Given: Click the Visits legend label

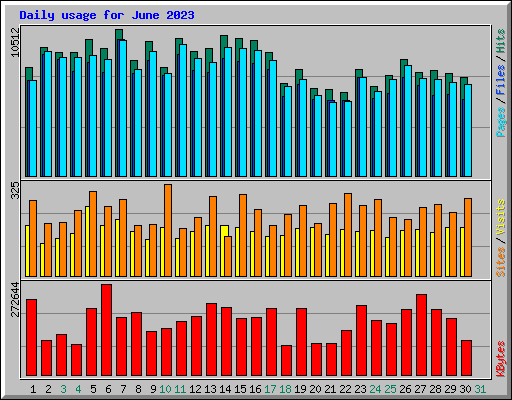Looking at the screenshot, I should 501,218.
